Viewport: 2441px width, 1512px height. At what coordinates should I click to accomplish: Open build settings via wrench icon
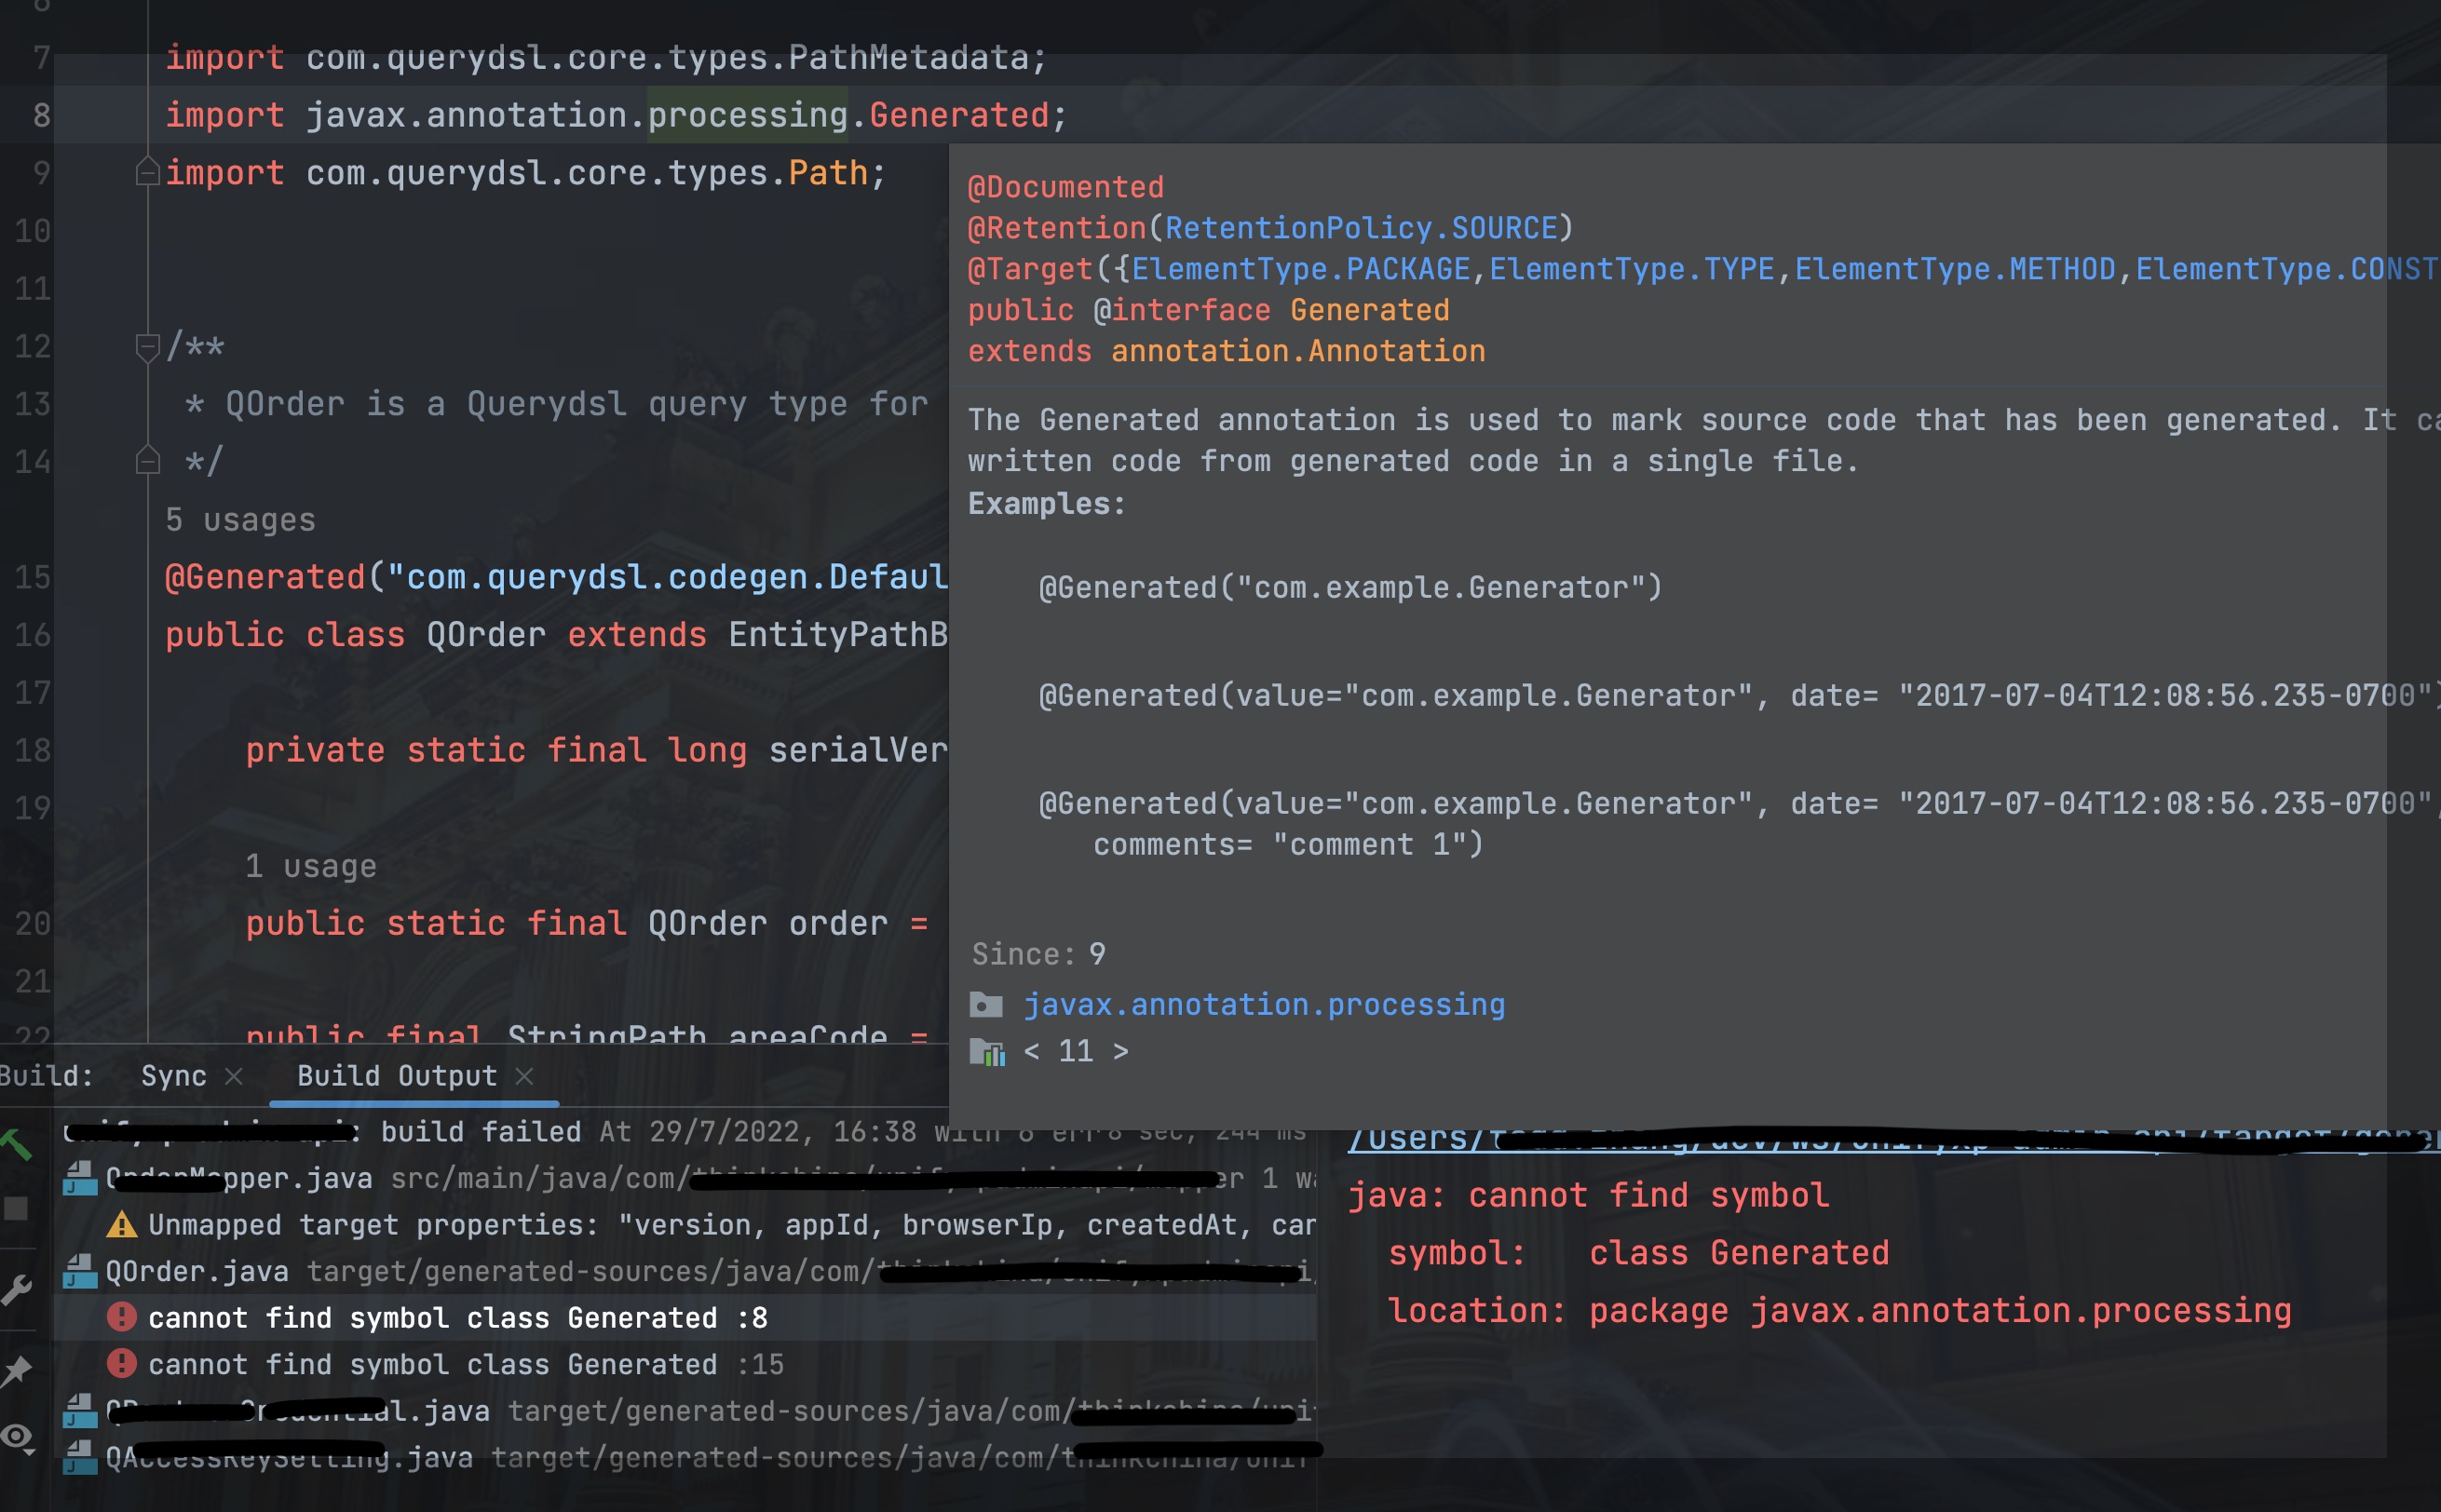tap(16, 1290)
